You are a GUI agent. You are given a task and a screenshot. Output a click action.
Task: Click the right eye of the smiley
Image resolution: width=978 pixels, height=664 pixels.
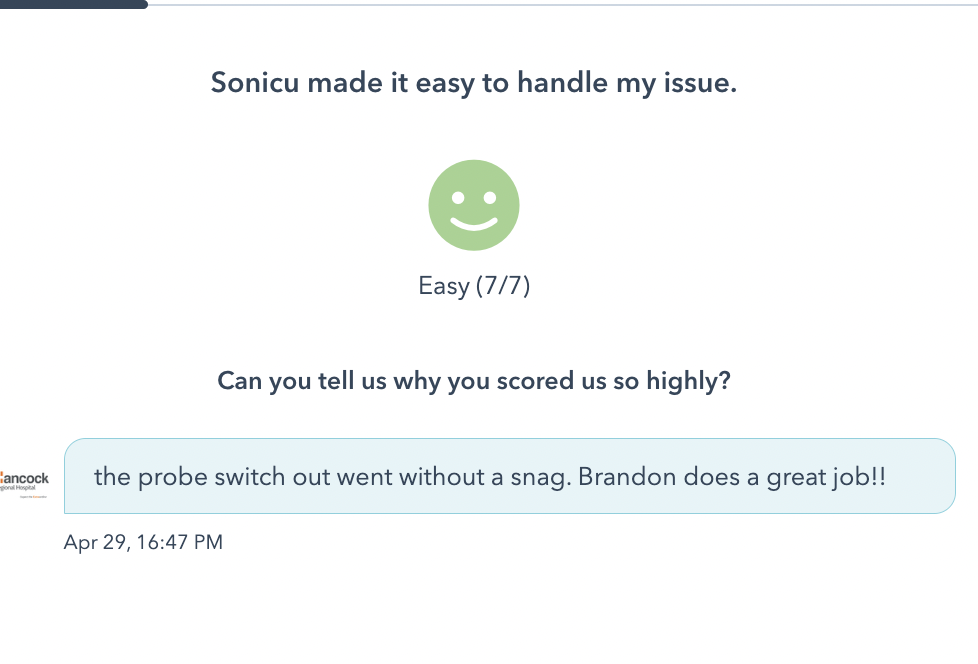click(x=490, y=198)
